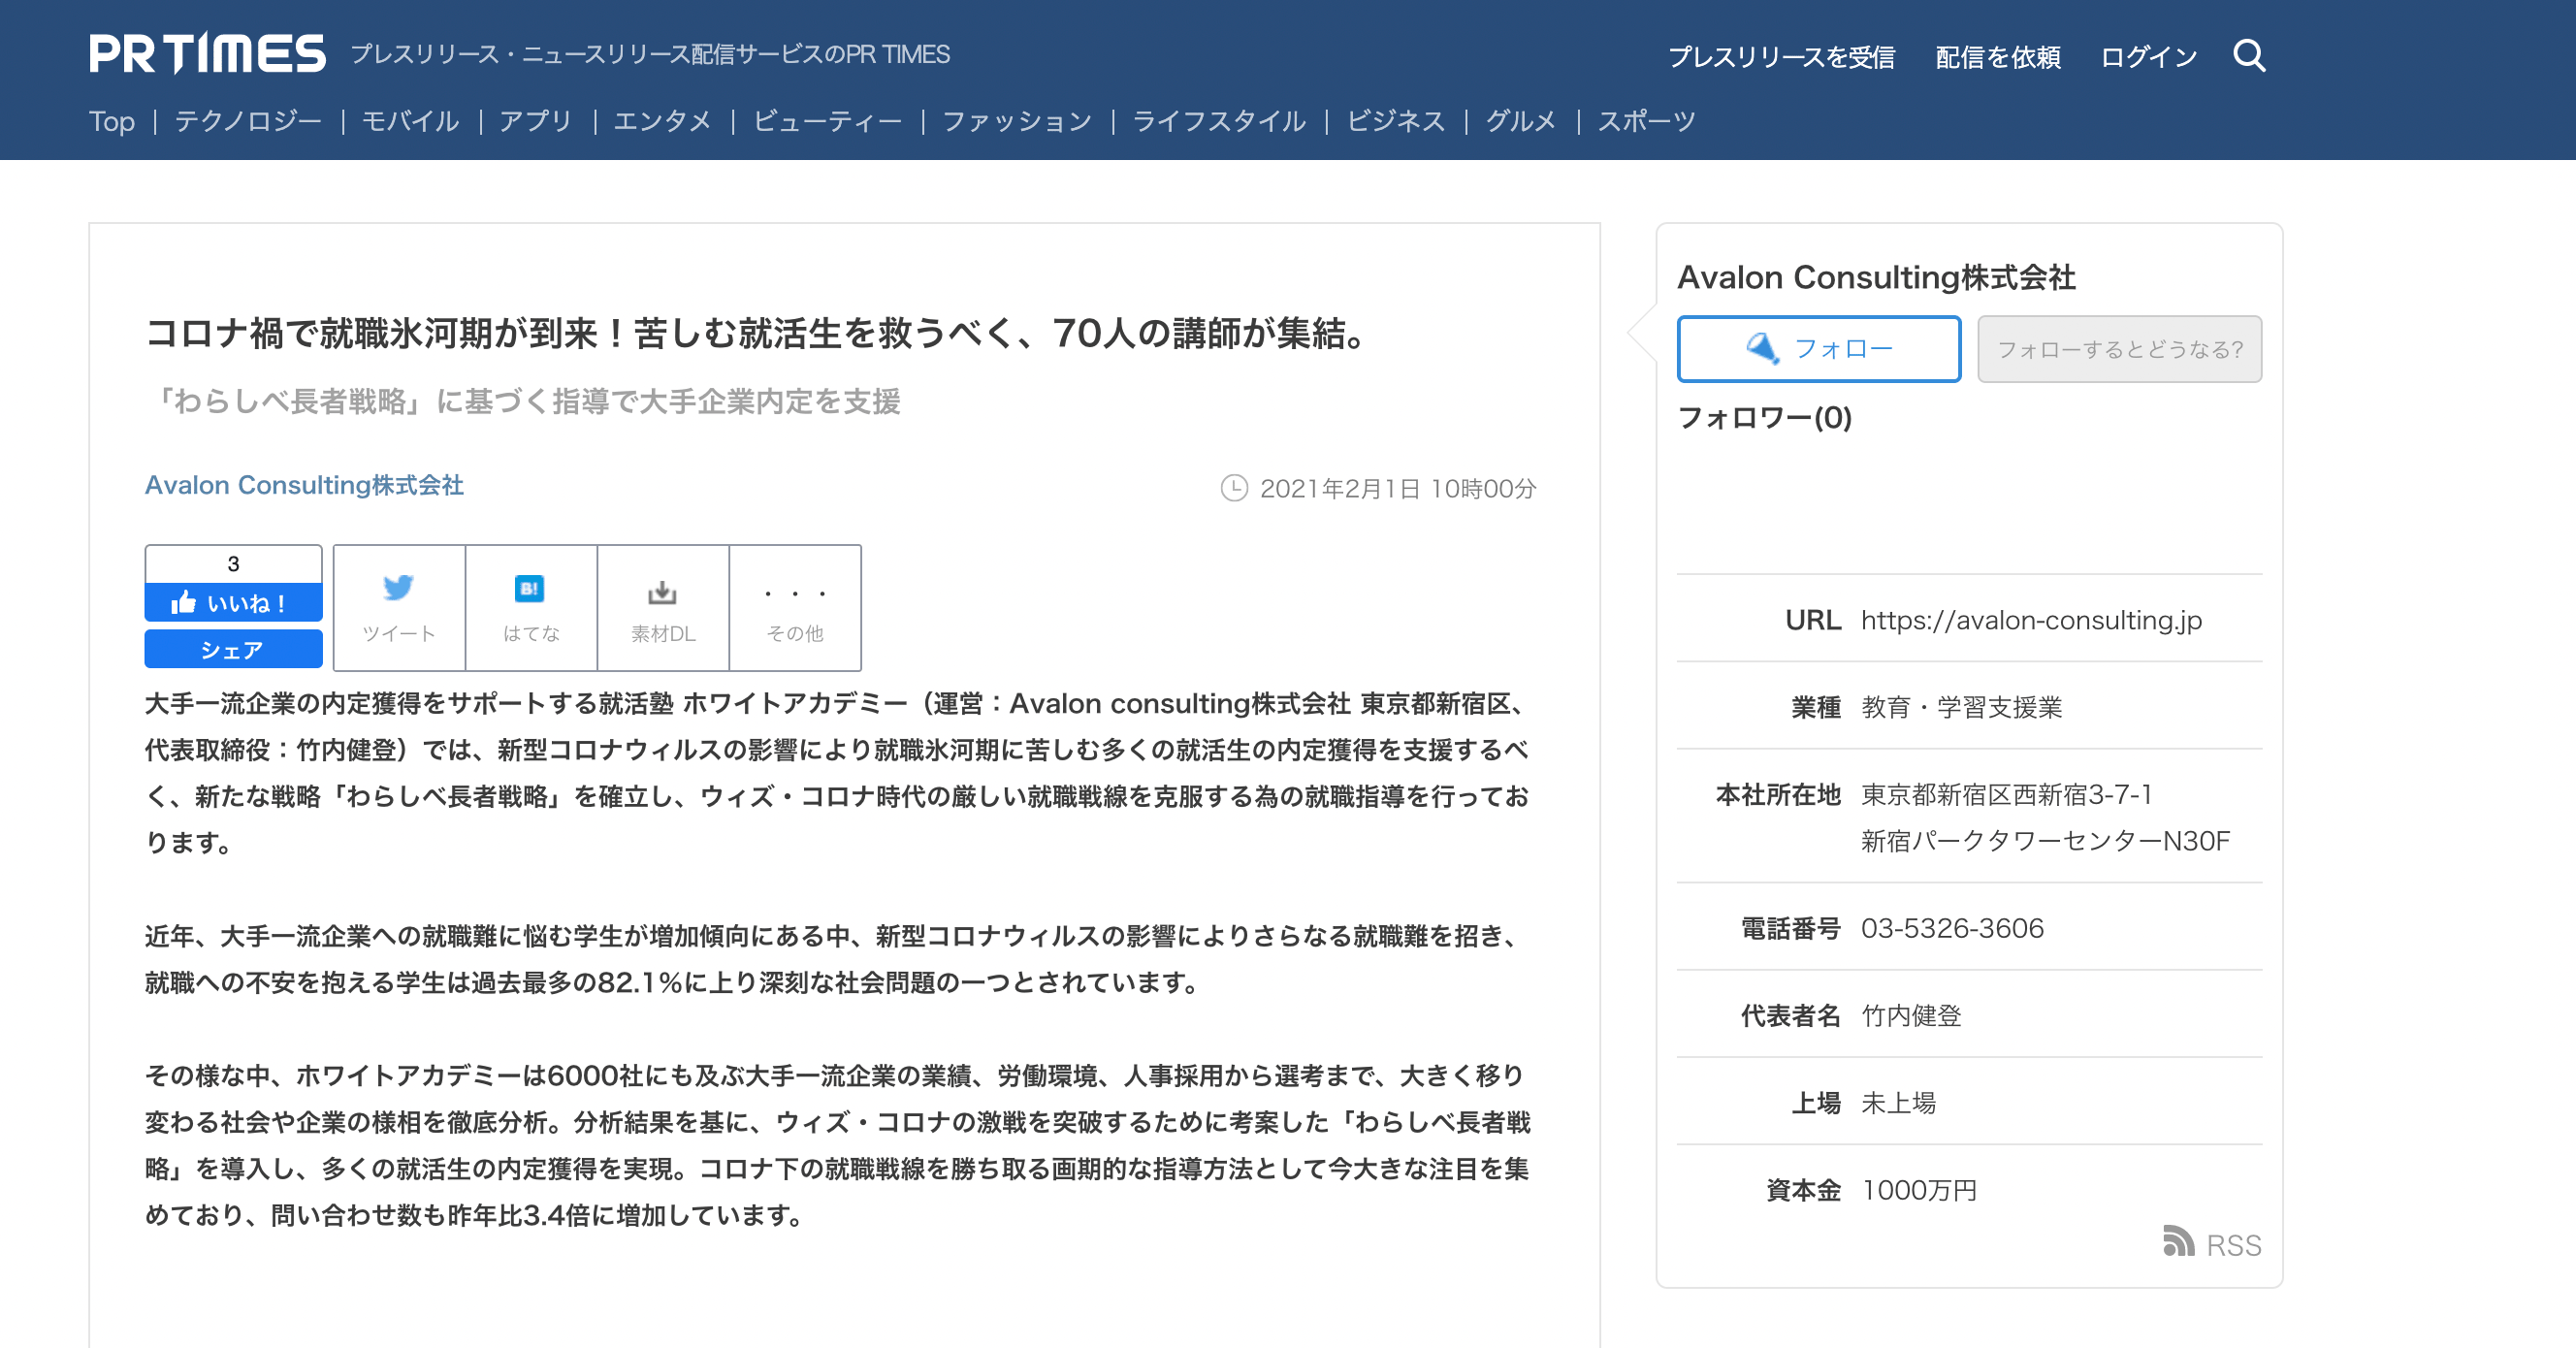Click the capital value 1000万円
This screenshot has height=1348, width=2576.
[x=1919, y=1190]
